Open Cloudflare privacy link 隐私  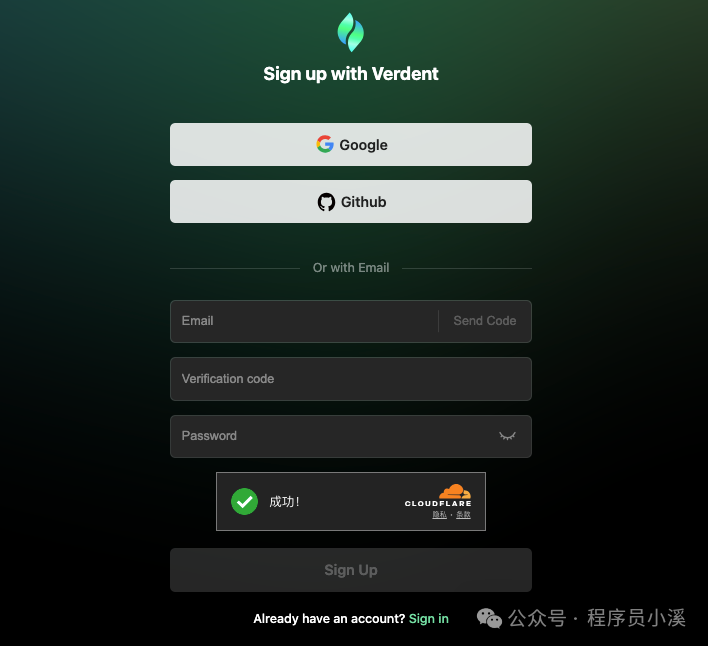tap(439, 515)
